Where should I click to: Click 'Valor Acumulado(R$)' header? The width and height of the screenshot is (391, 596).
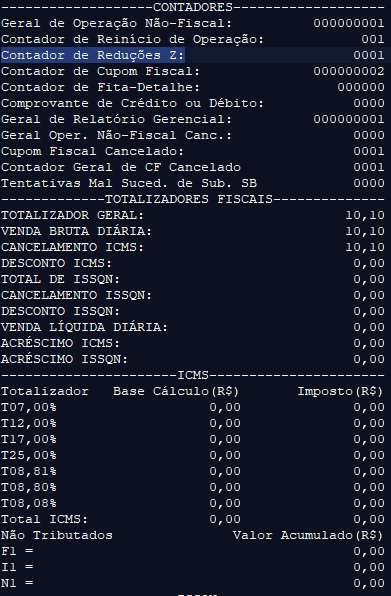[x=308, y=535]
